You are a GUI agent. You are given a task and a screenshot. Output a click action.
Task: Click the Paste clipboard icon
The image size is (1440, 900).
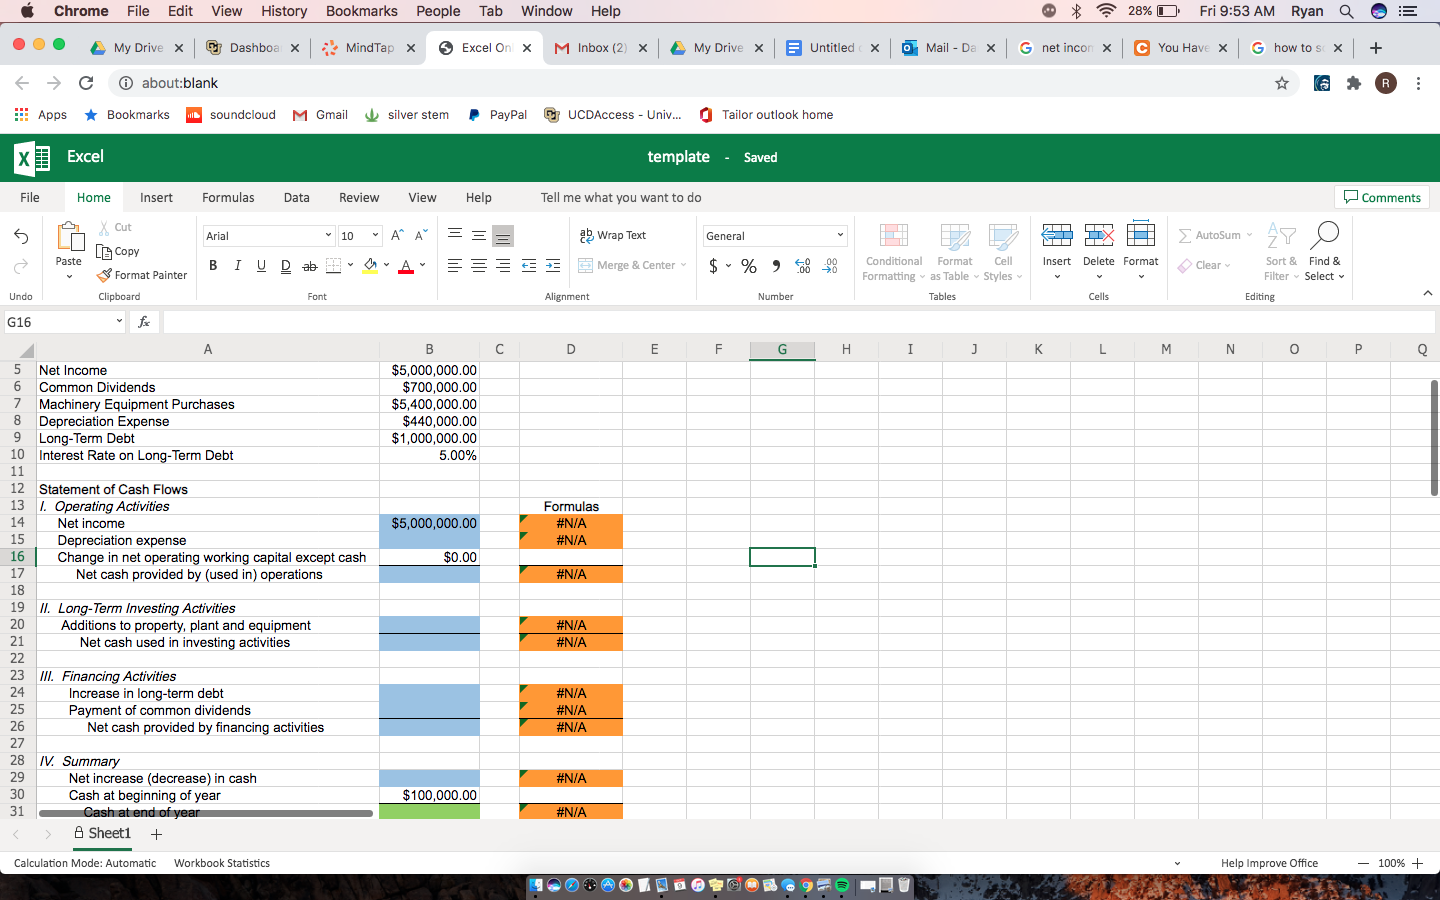click(69, 237)
